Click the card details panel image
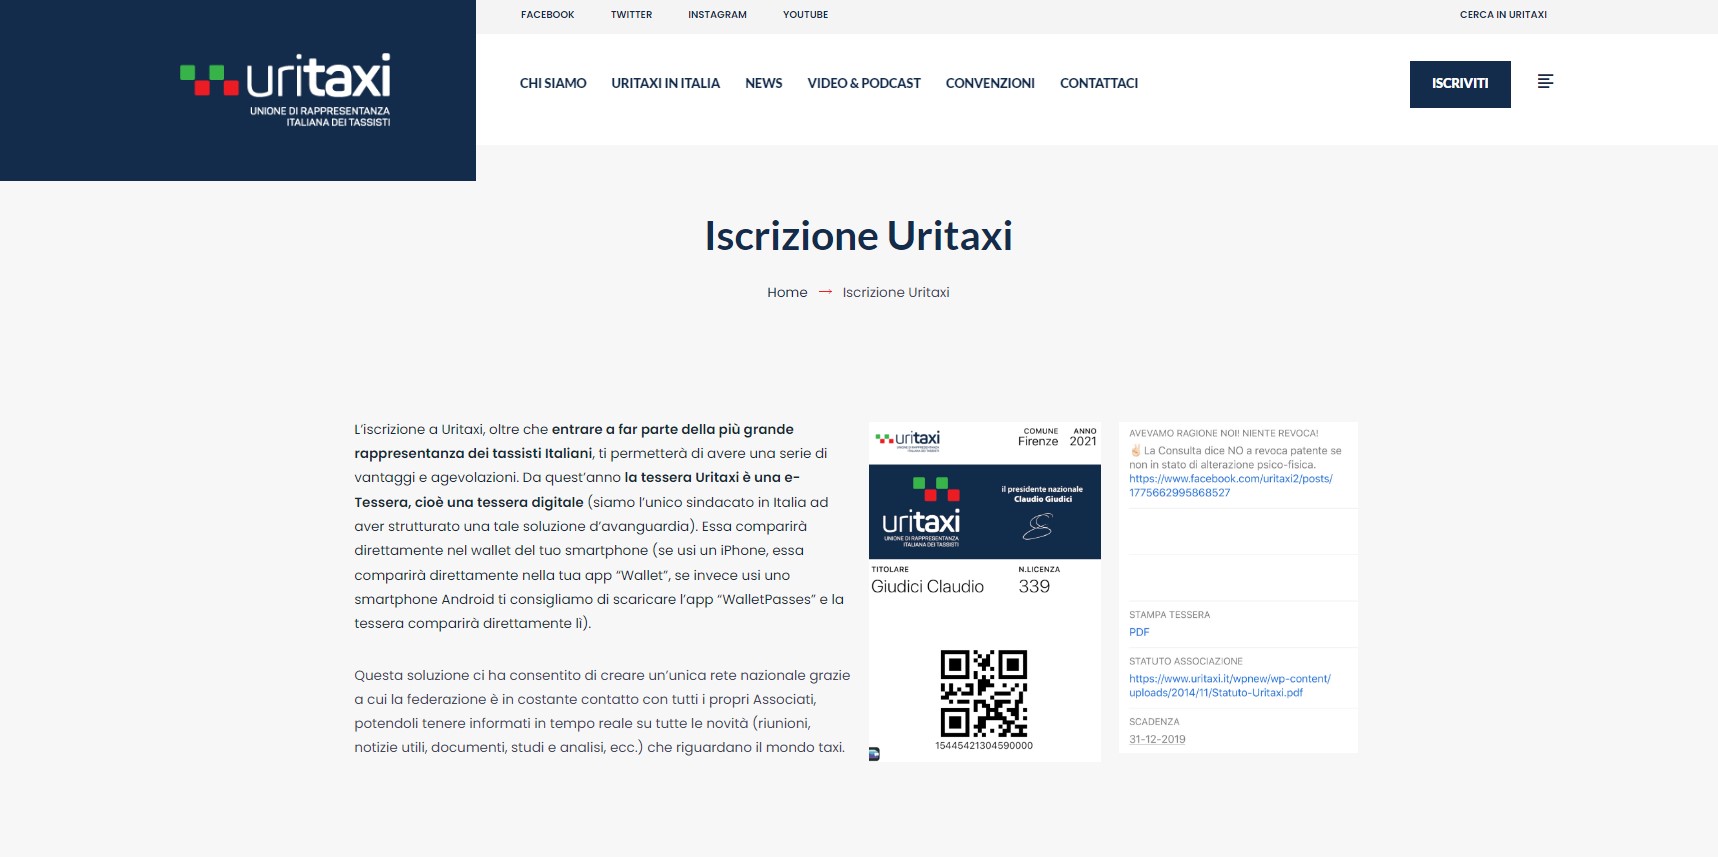Viewport: 1718px width, 857px height. tap(1238, 587)
